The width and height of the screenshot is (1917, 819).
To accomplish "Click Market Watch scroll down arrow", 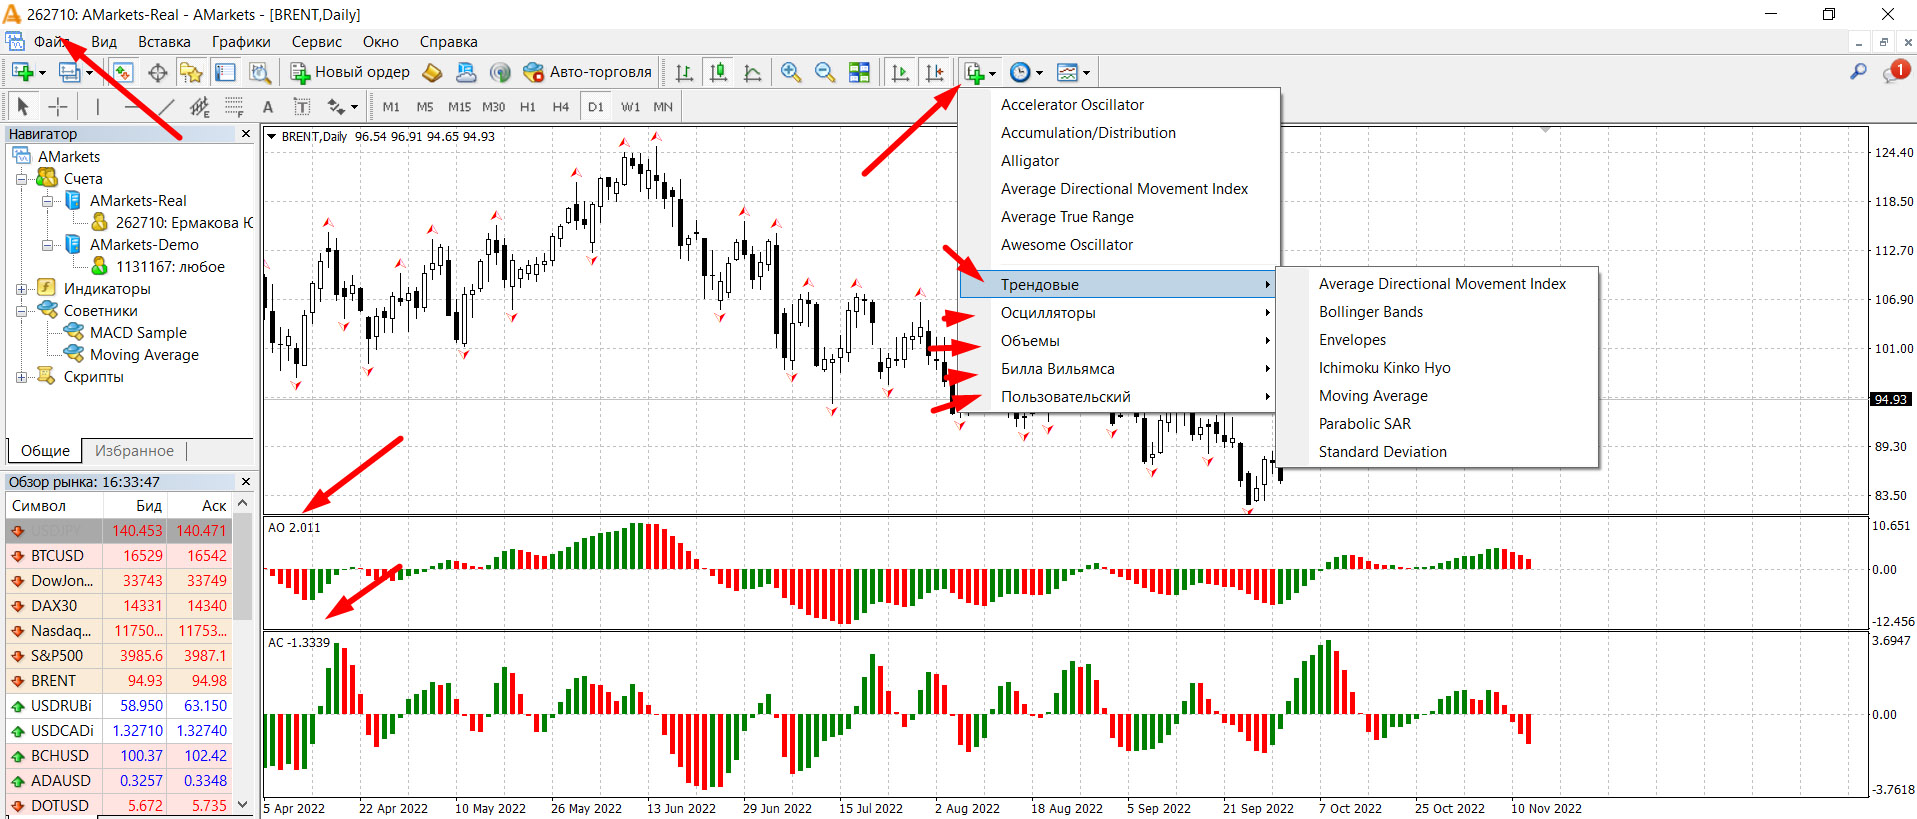I will tap(243, 805).
